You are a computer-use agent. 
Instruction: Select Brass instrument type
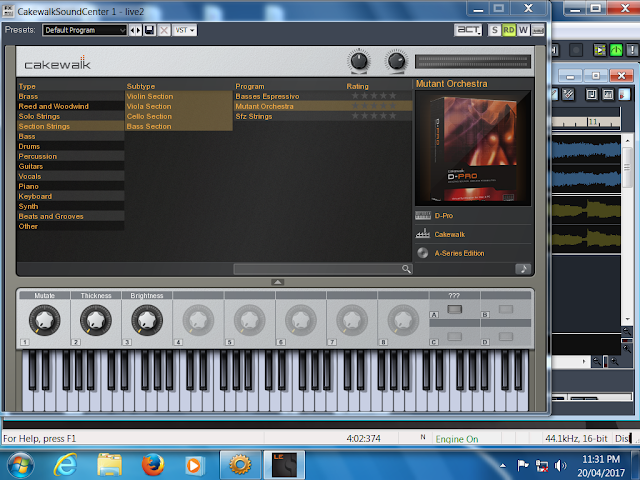point(71,96)
